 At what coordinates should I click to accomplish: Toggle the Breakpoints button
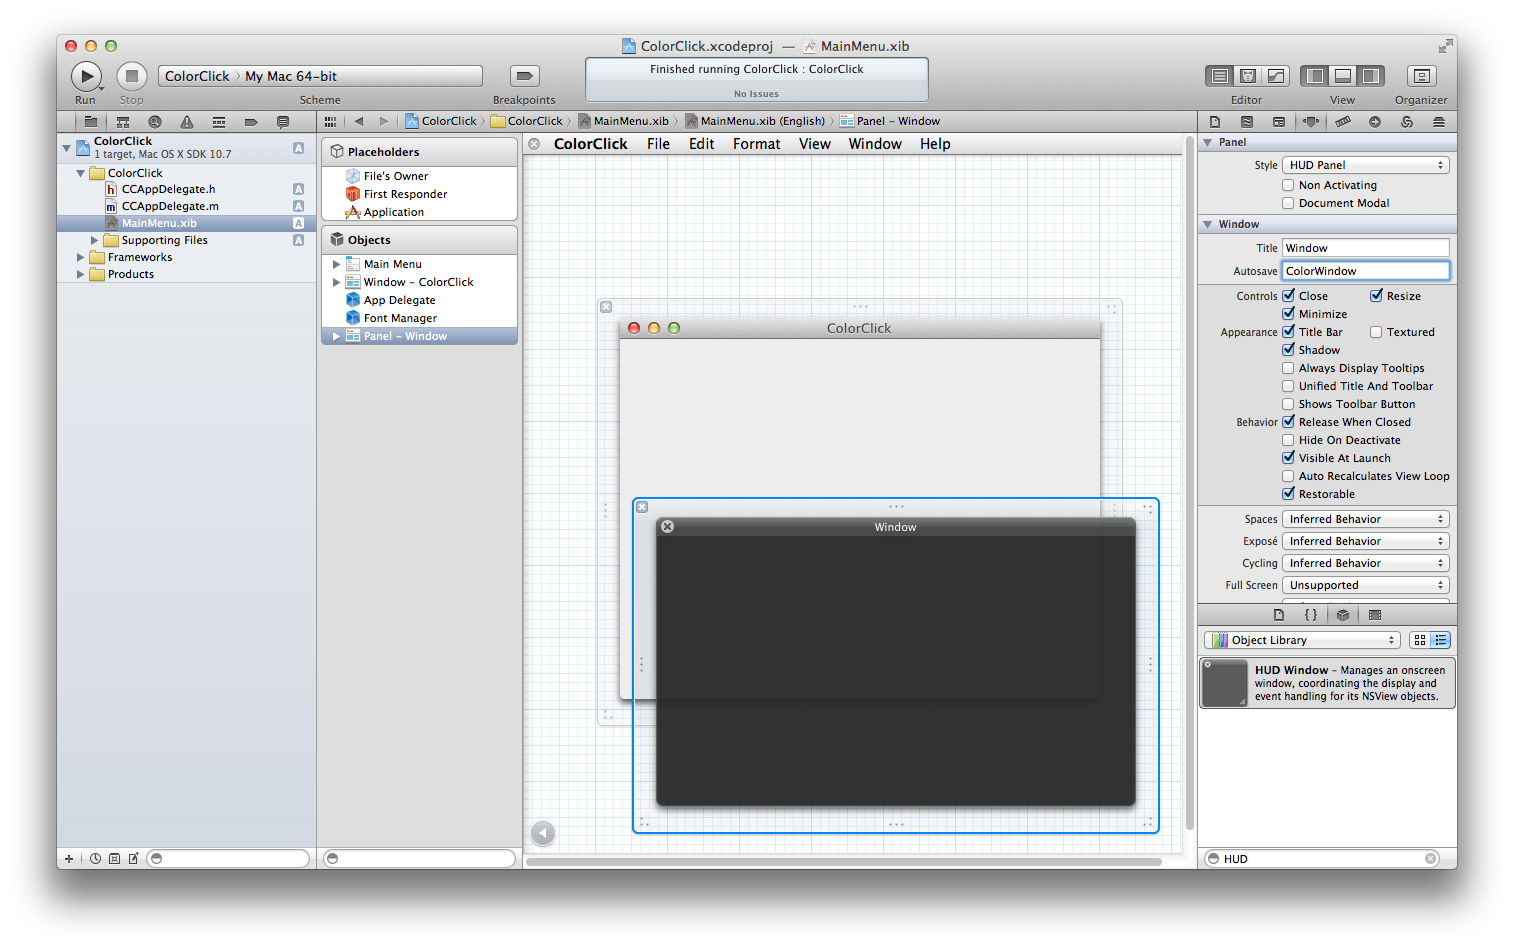click(524, 76)
